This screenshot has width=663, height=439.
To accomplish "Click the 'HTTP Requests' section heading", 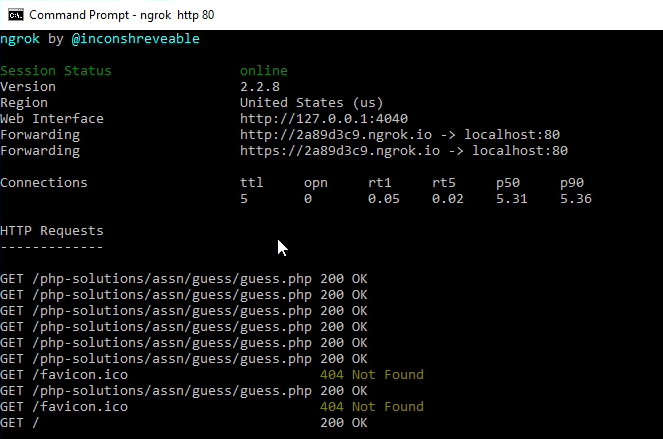I will pyautogui.click(x=52, y=231).
